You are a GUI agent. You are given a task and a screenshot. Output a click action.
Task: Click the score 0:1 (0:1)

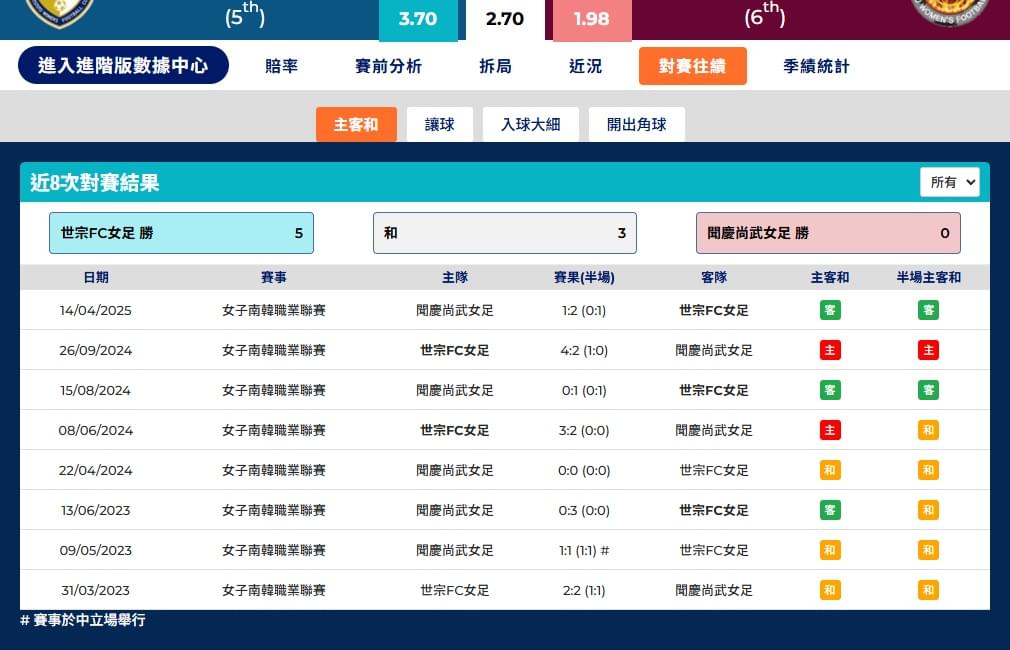click(x=584, y=390)
